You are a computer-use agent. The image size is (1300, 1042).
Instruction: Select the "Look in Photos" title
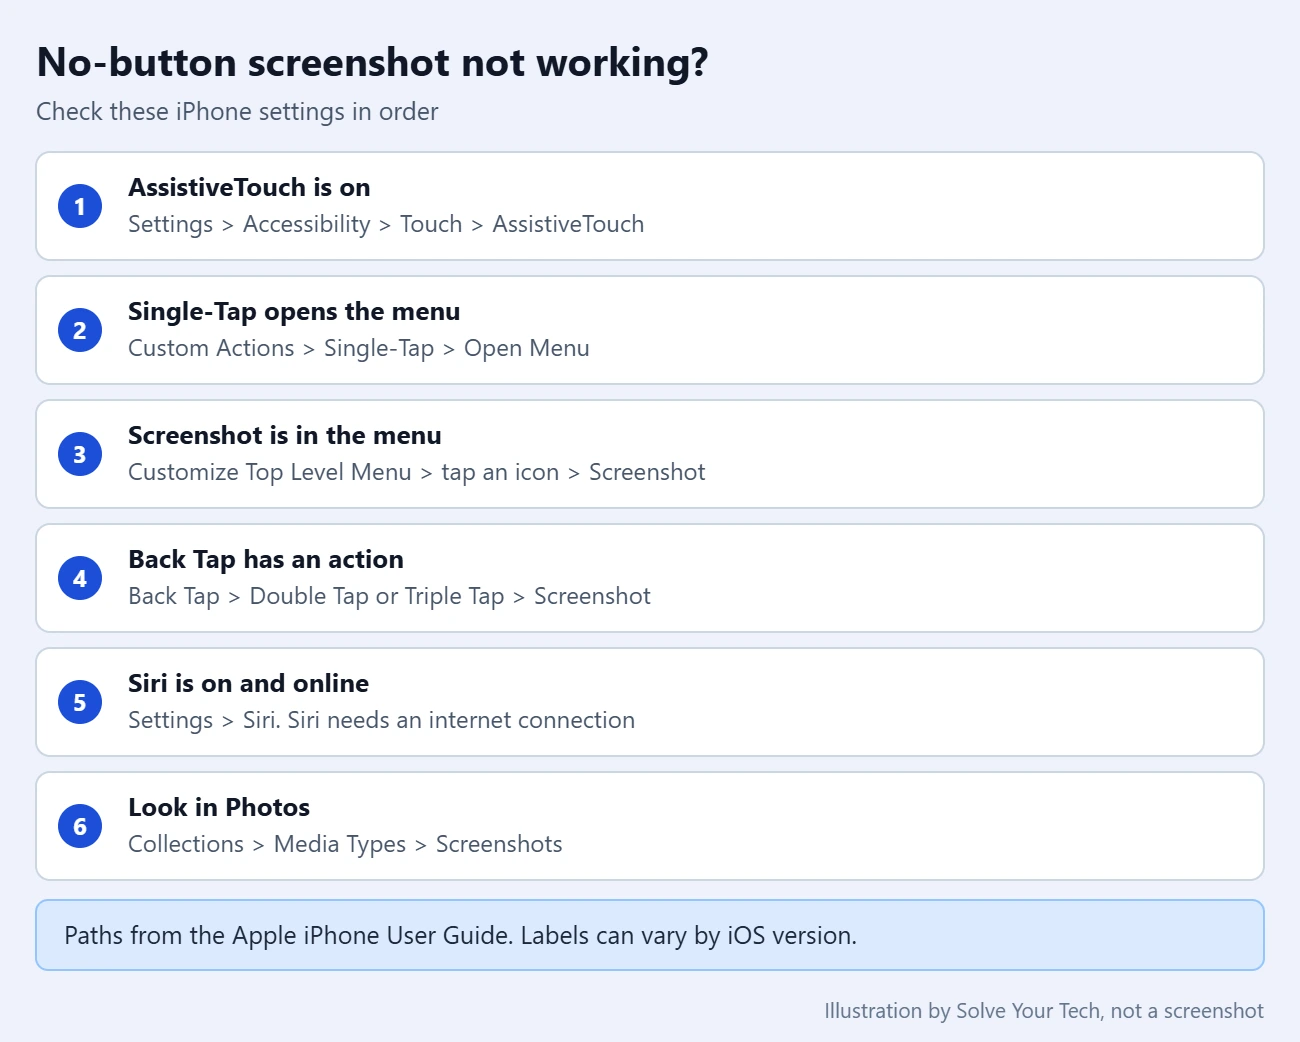[219, 807]
